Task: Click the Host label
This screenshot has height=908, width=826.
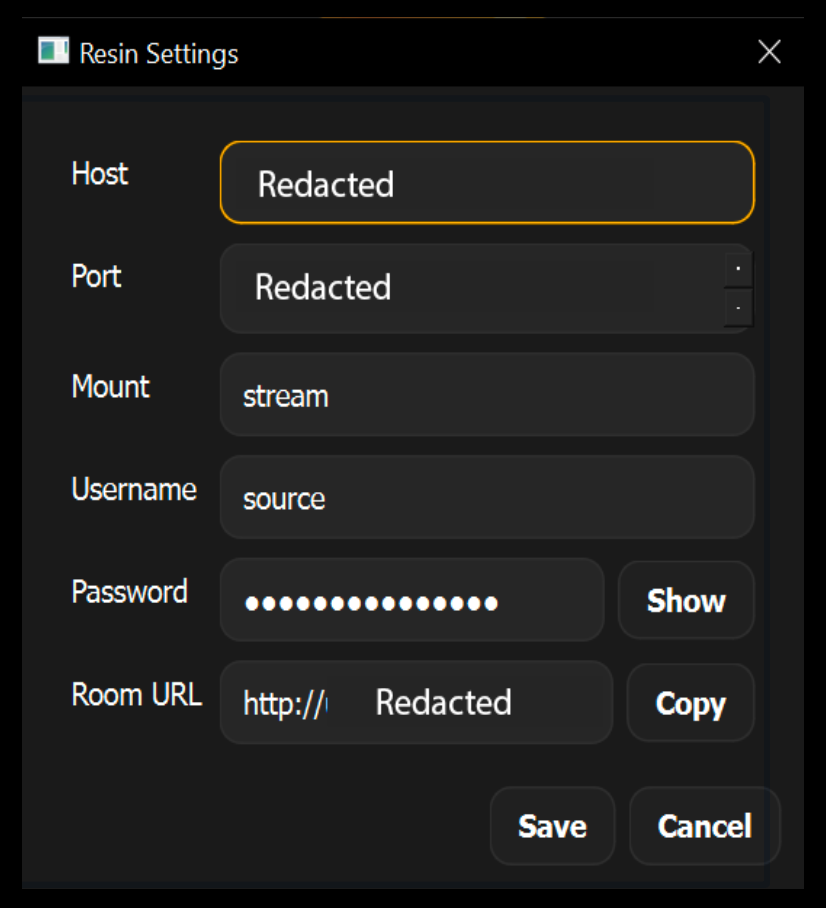Action: [x=100, y=174]
